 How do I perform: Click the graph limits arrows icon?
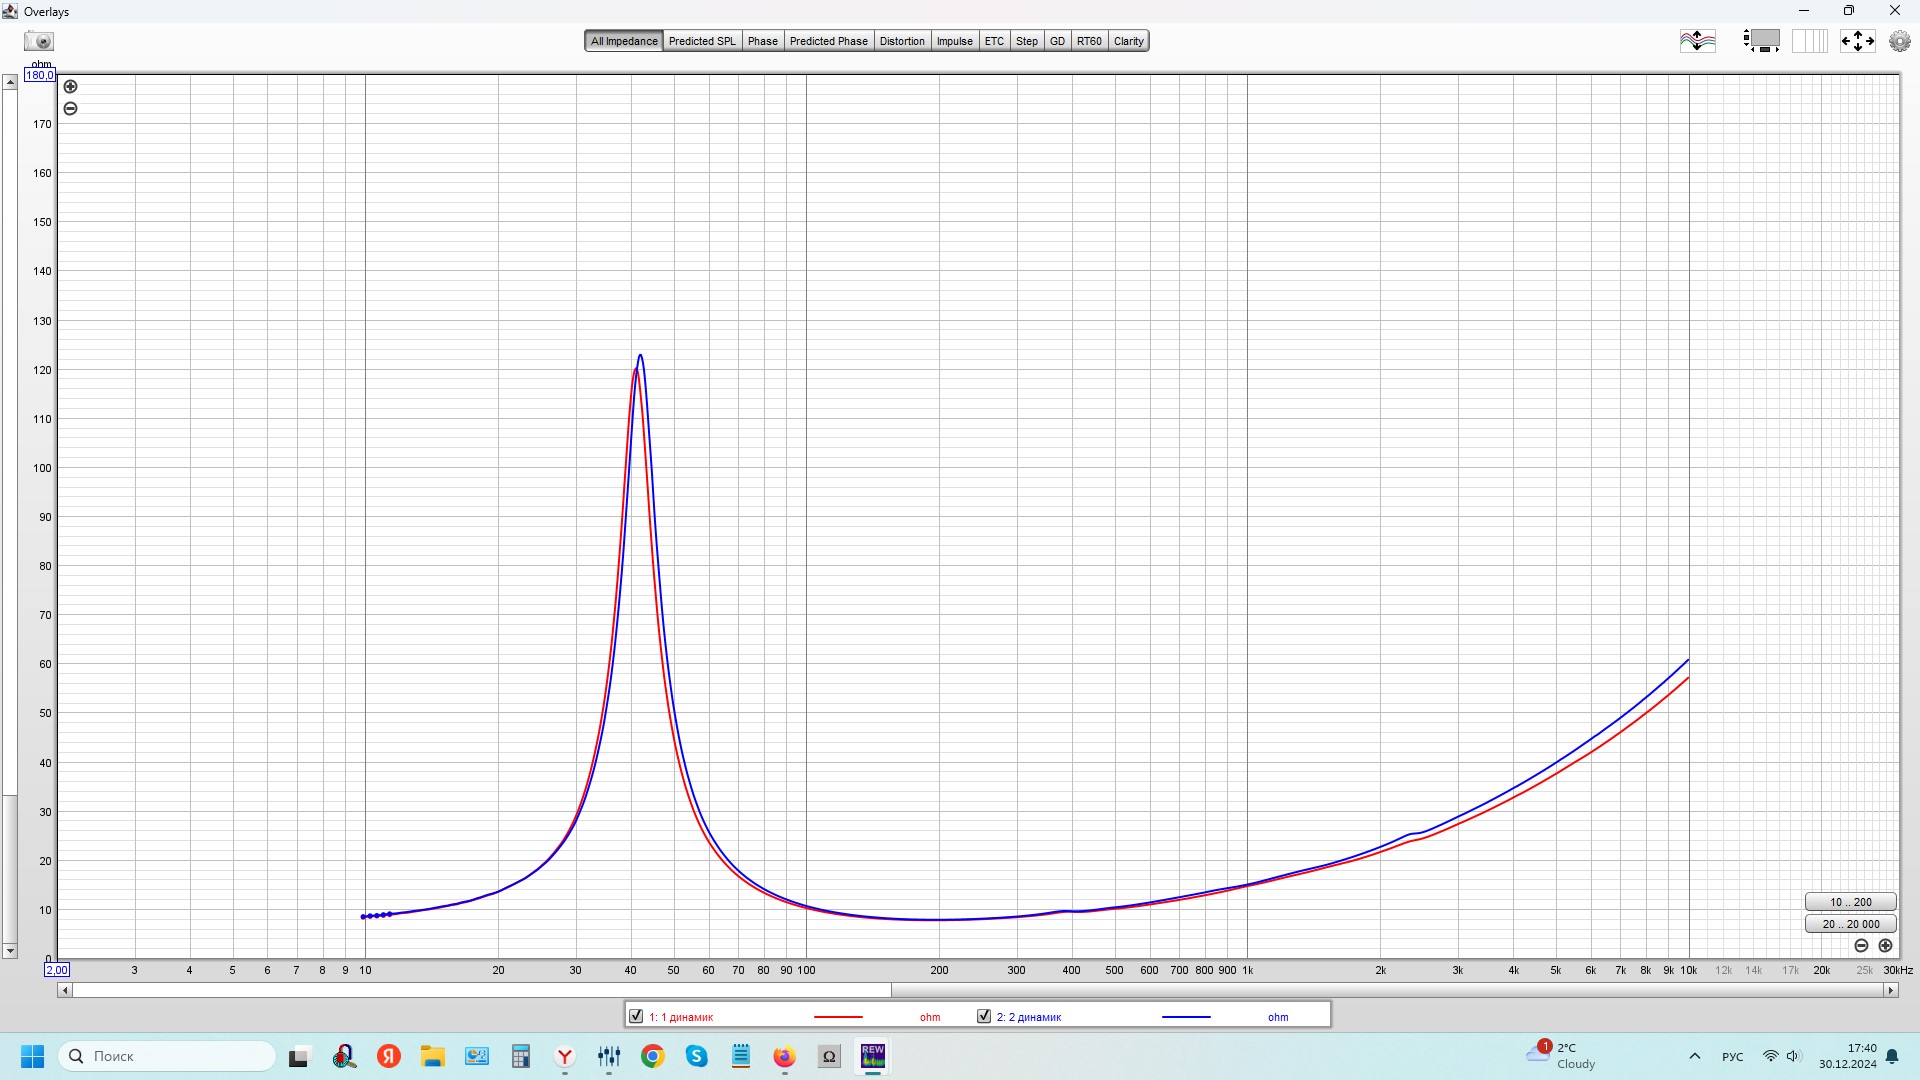pyautogui.click(x=1857, y=41)
